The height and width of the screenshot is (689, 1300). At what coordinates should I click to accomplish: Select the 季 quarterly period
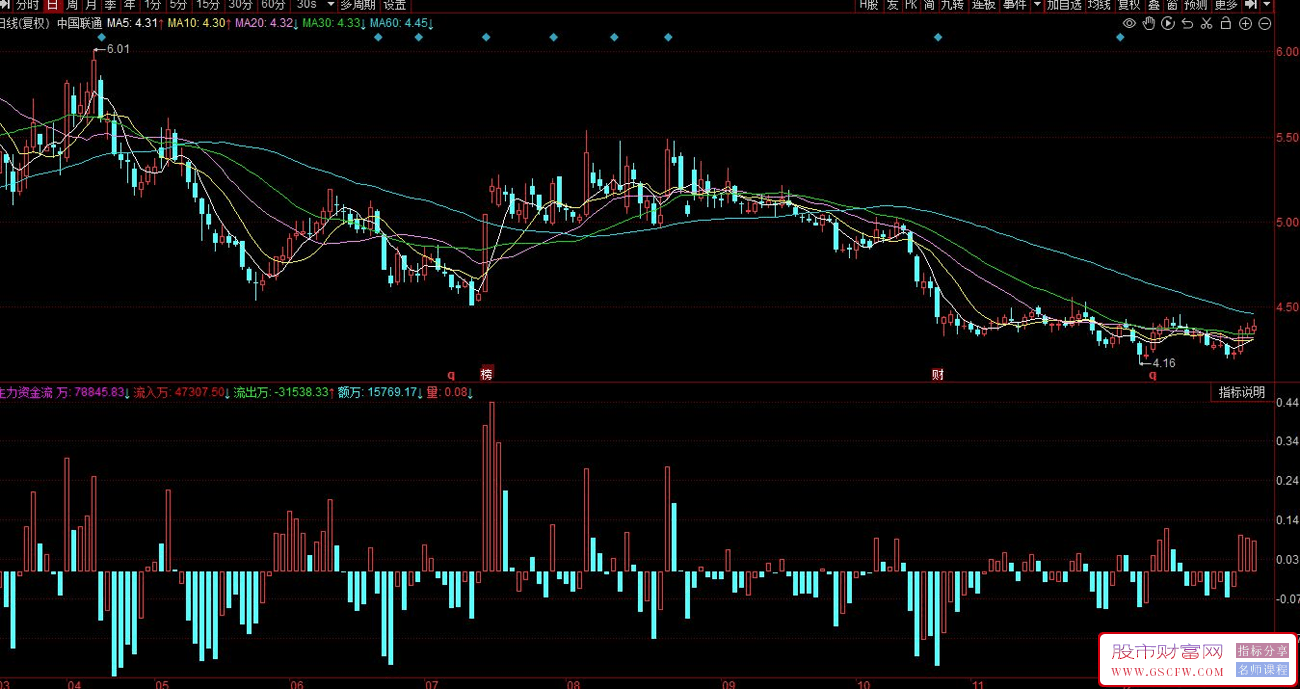point(110,5)
